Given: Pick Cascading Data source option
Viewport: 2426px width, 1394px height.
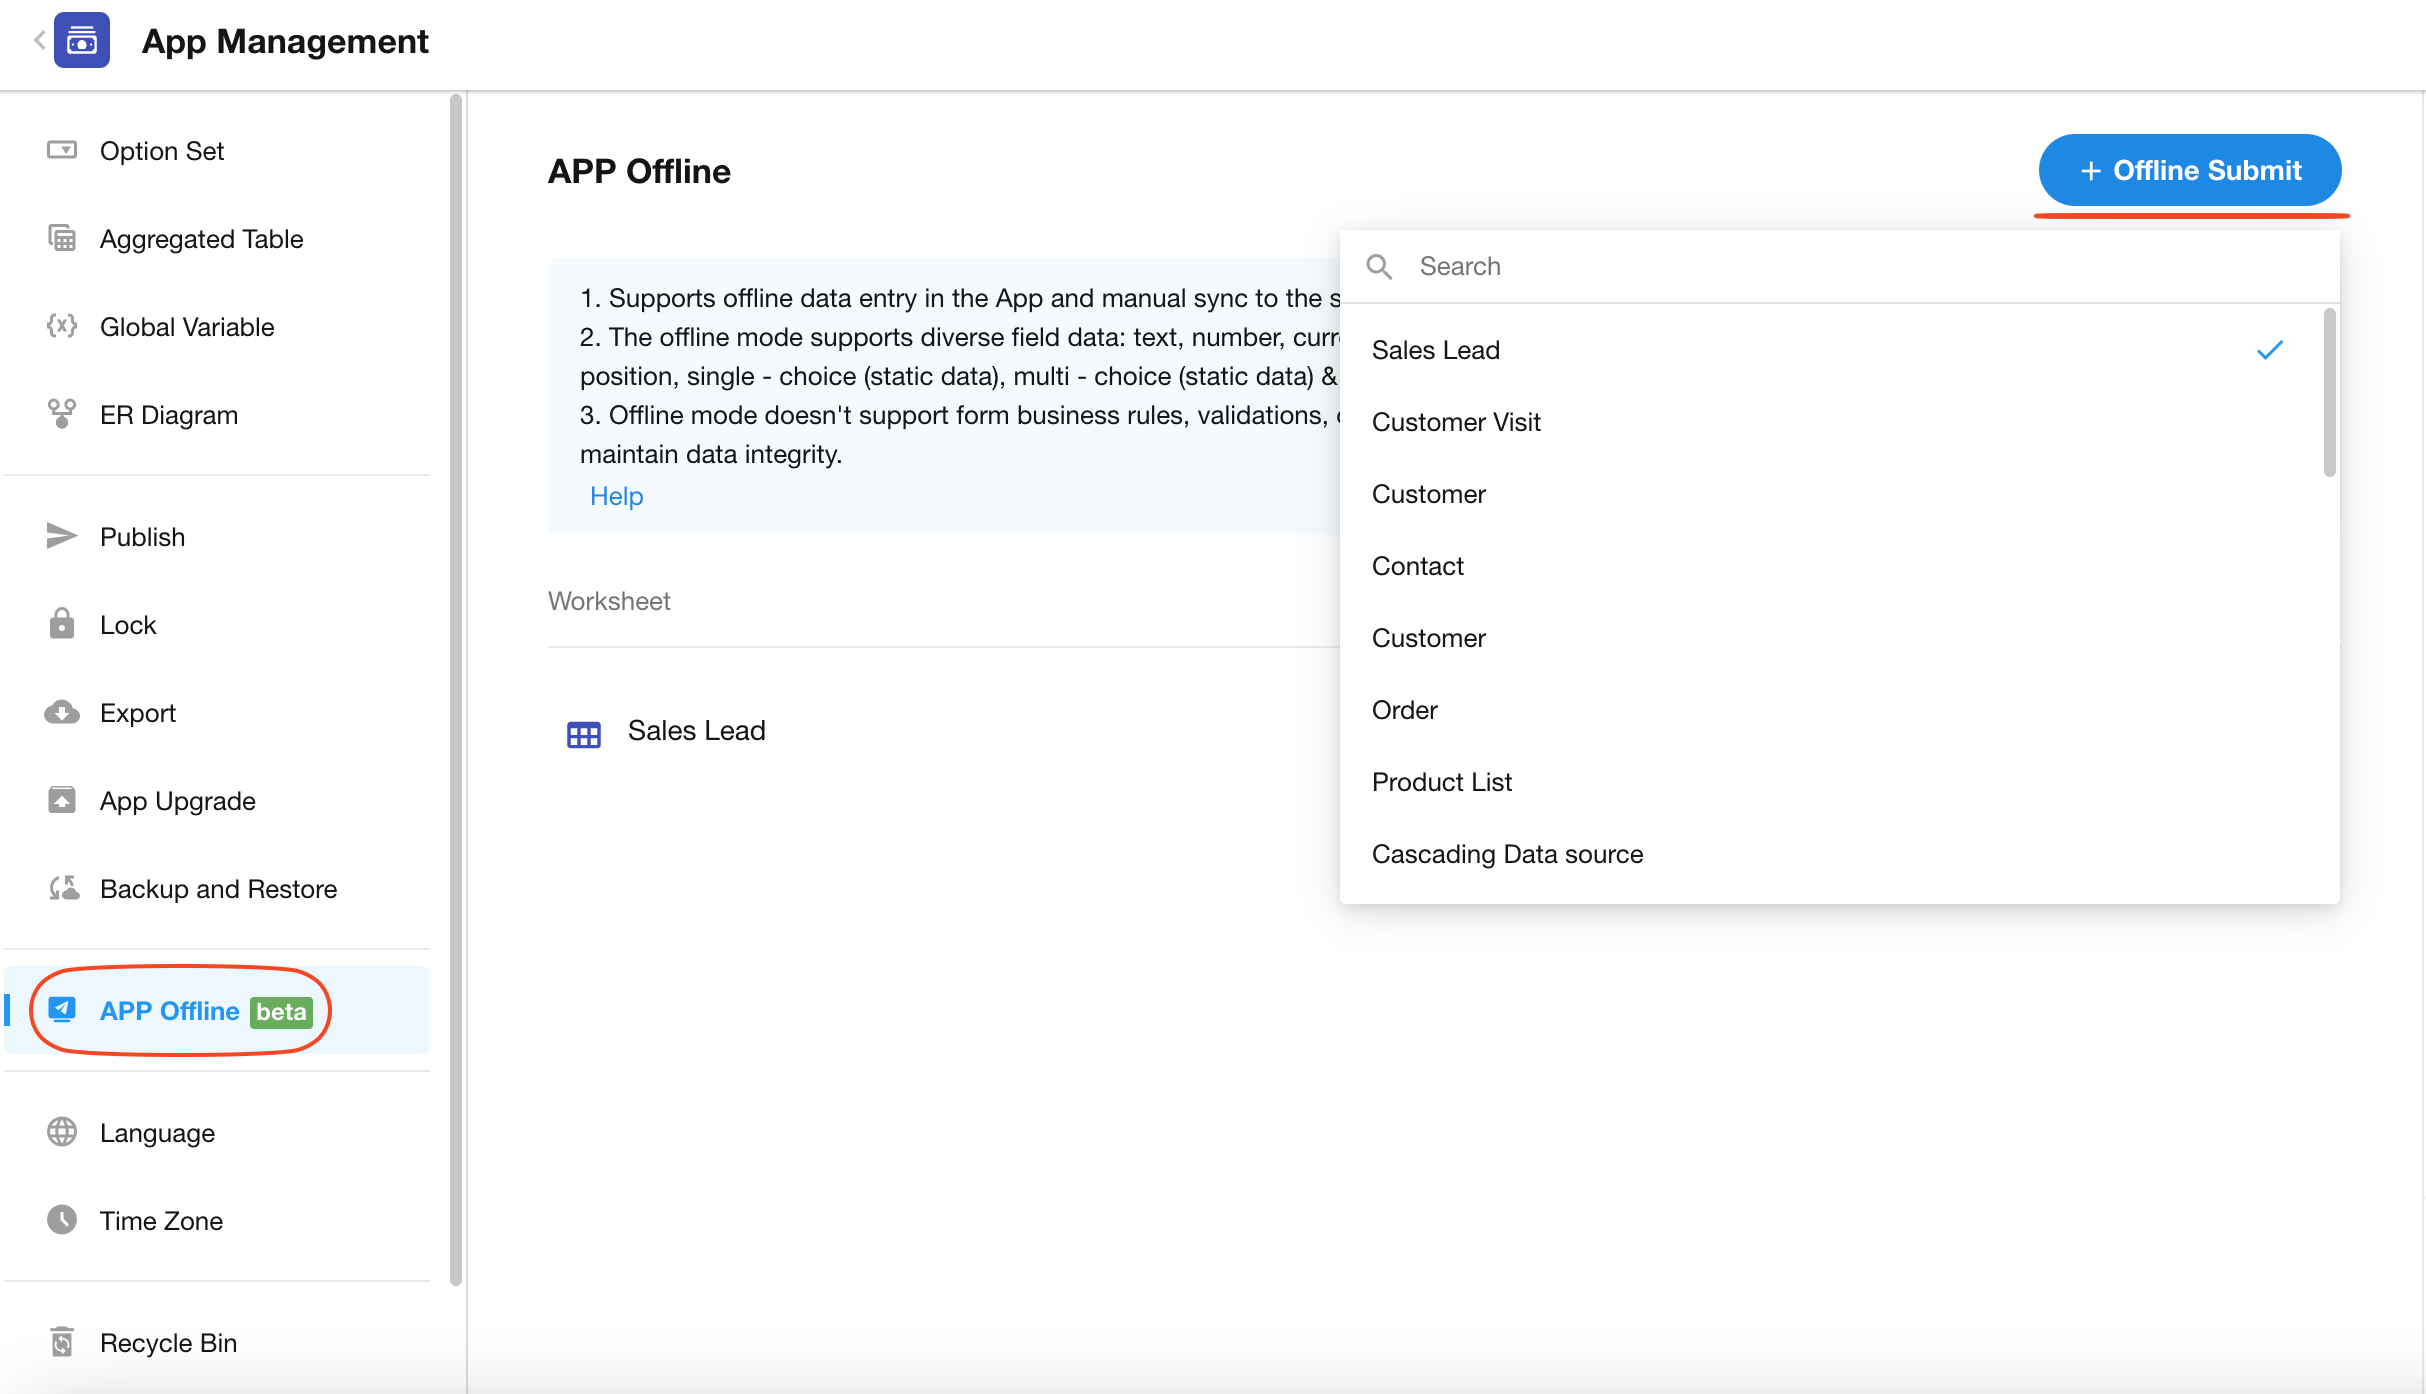Looking at the screenshot, I should point(1507,854).
